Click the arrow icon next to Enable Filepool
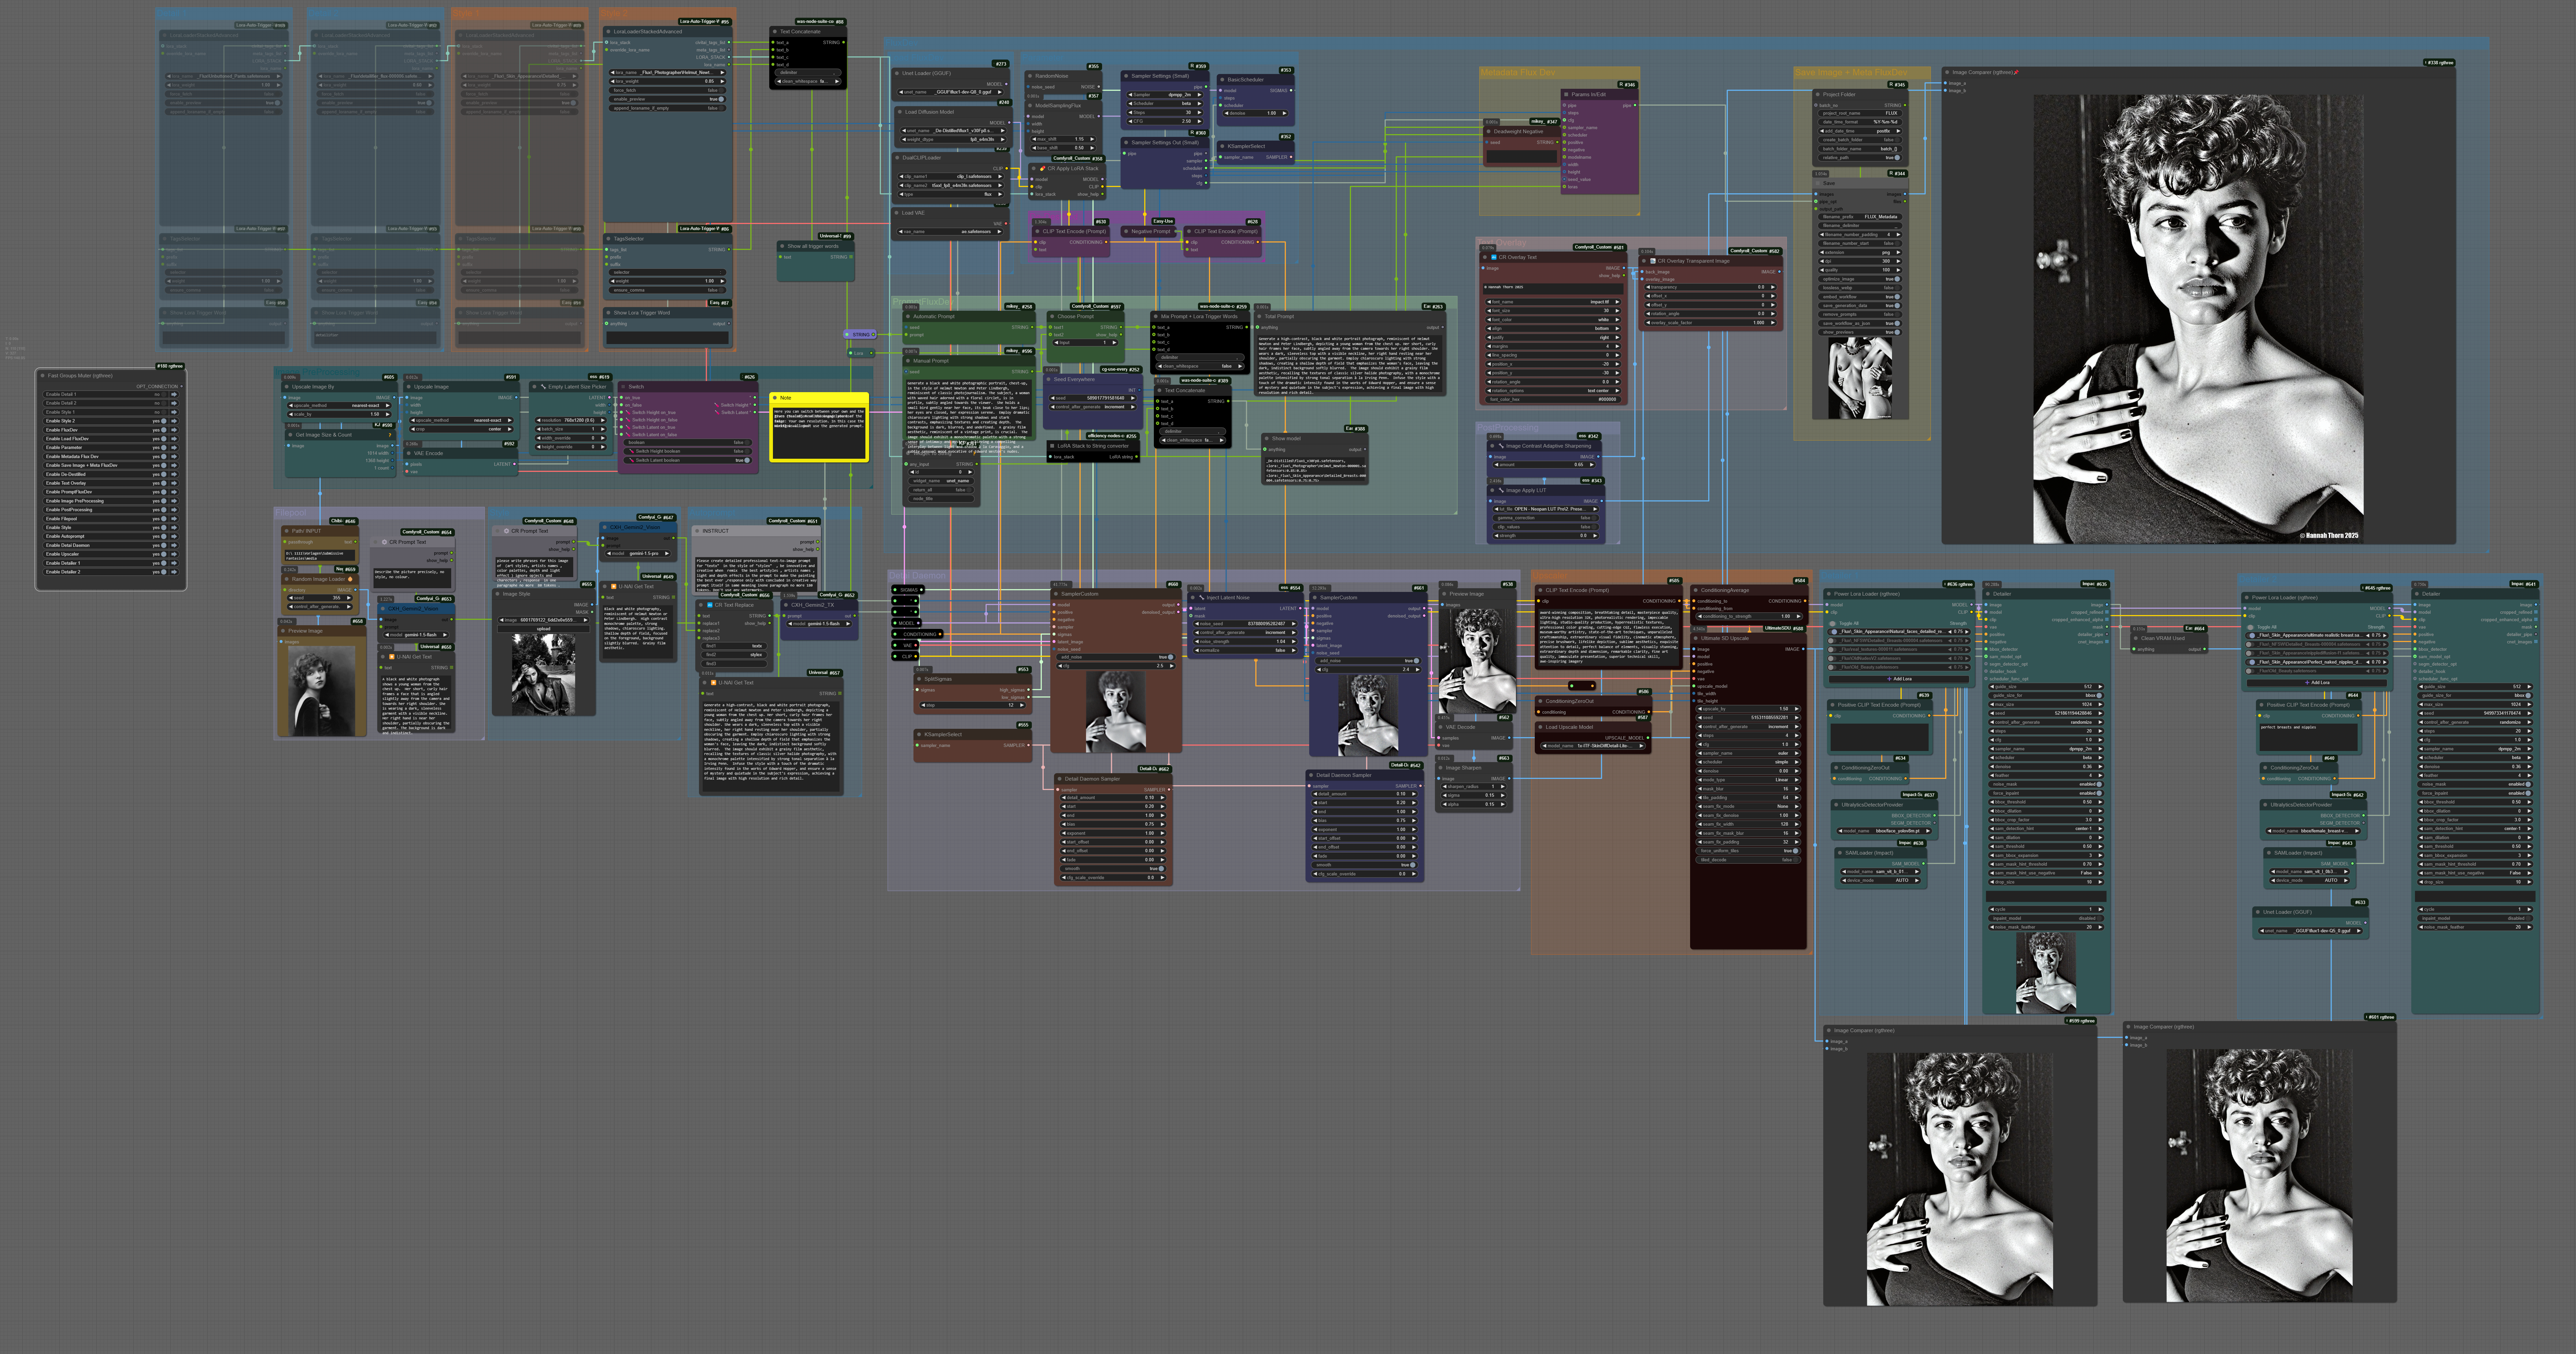This screenshot has height=1354, width=2576. 174,519
